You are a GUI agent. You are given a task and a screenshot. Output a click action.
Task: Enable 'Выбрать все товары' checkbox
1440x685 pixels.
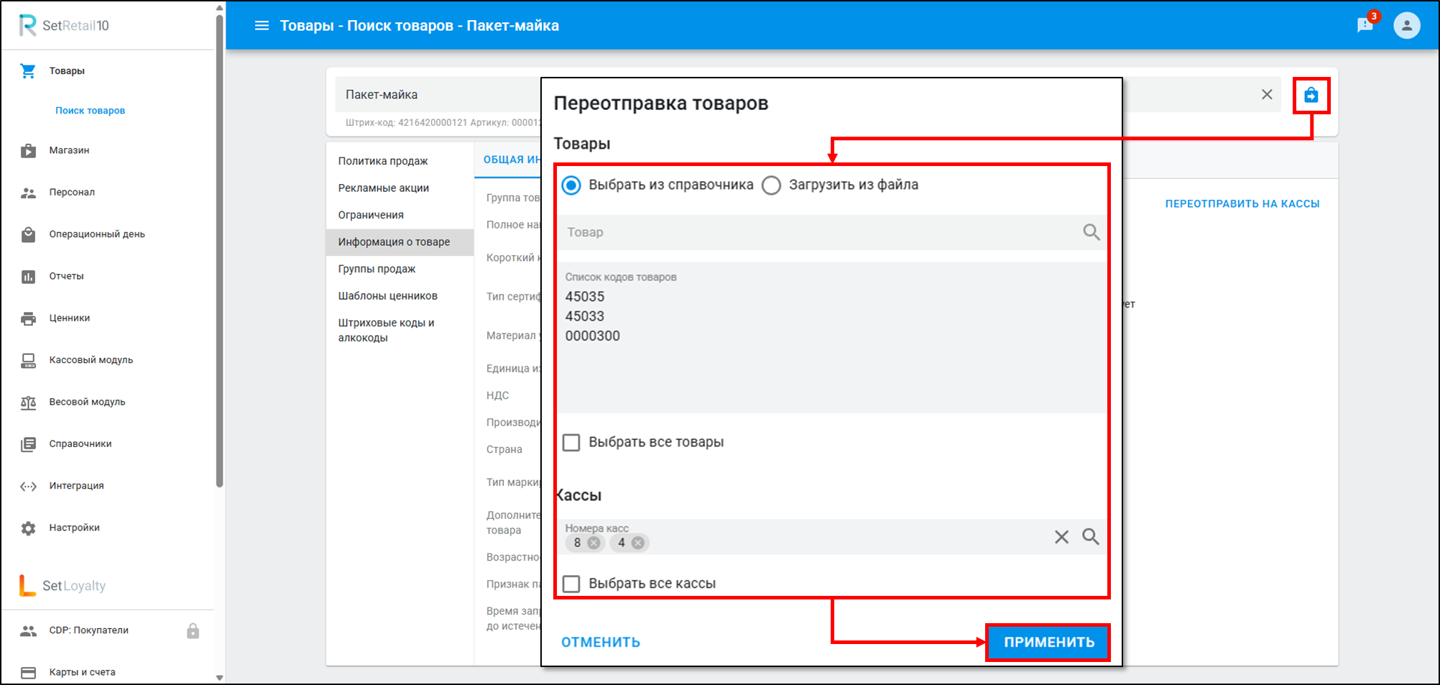(571, 442)
